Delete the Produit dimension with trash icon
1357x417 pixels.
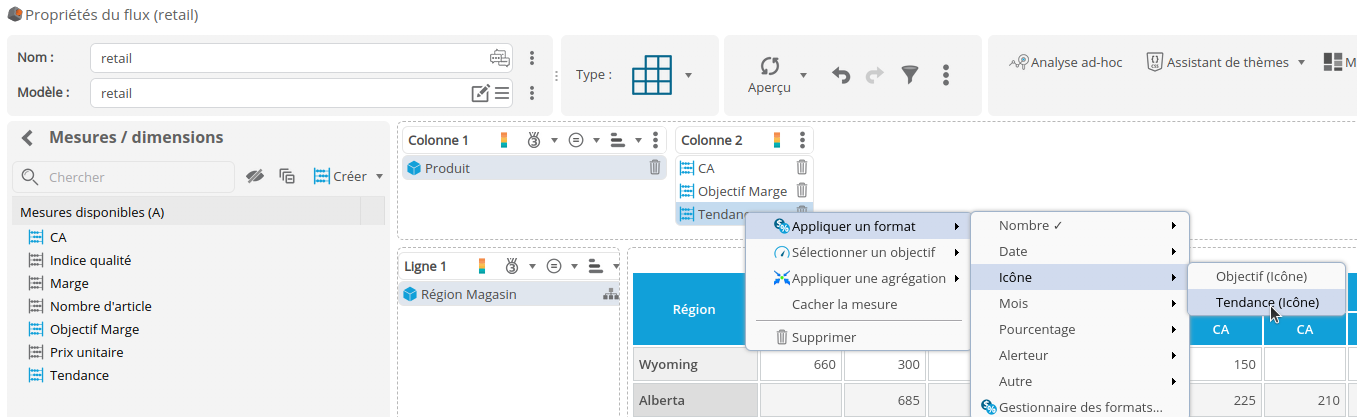(x=655, y=168)
